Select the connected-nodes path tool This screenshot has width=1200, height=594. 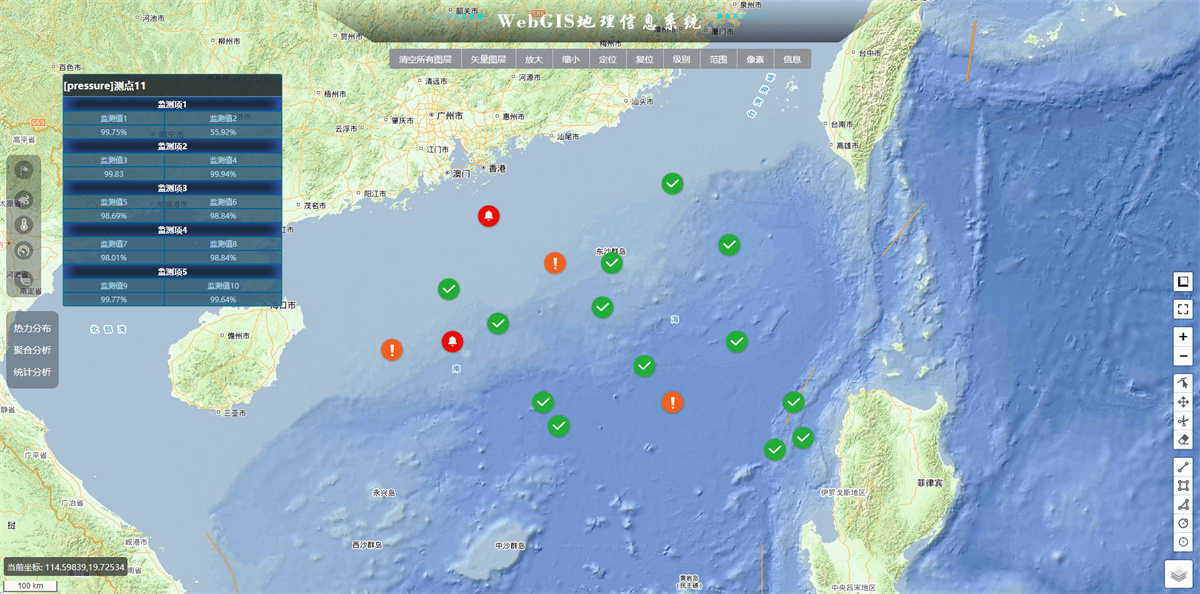coord(1183,504)
